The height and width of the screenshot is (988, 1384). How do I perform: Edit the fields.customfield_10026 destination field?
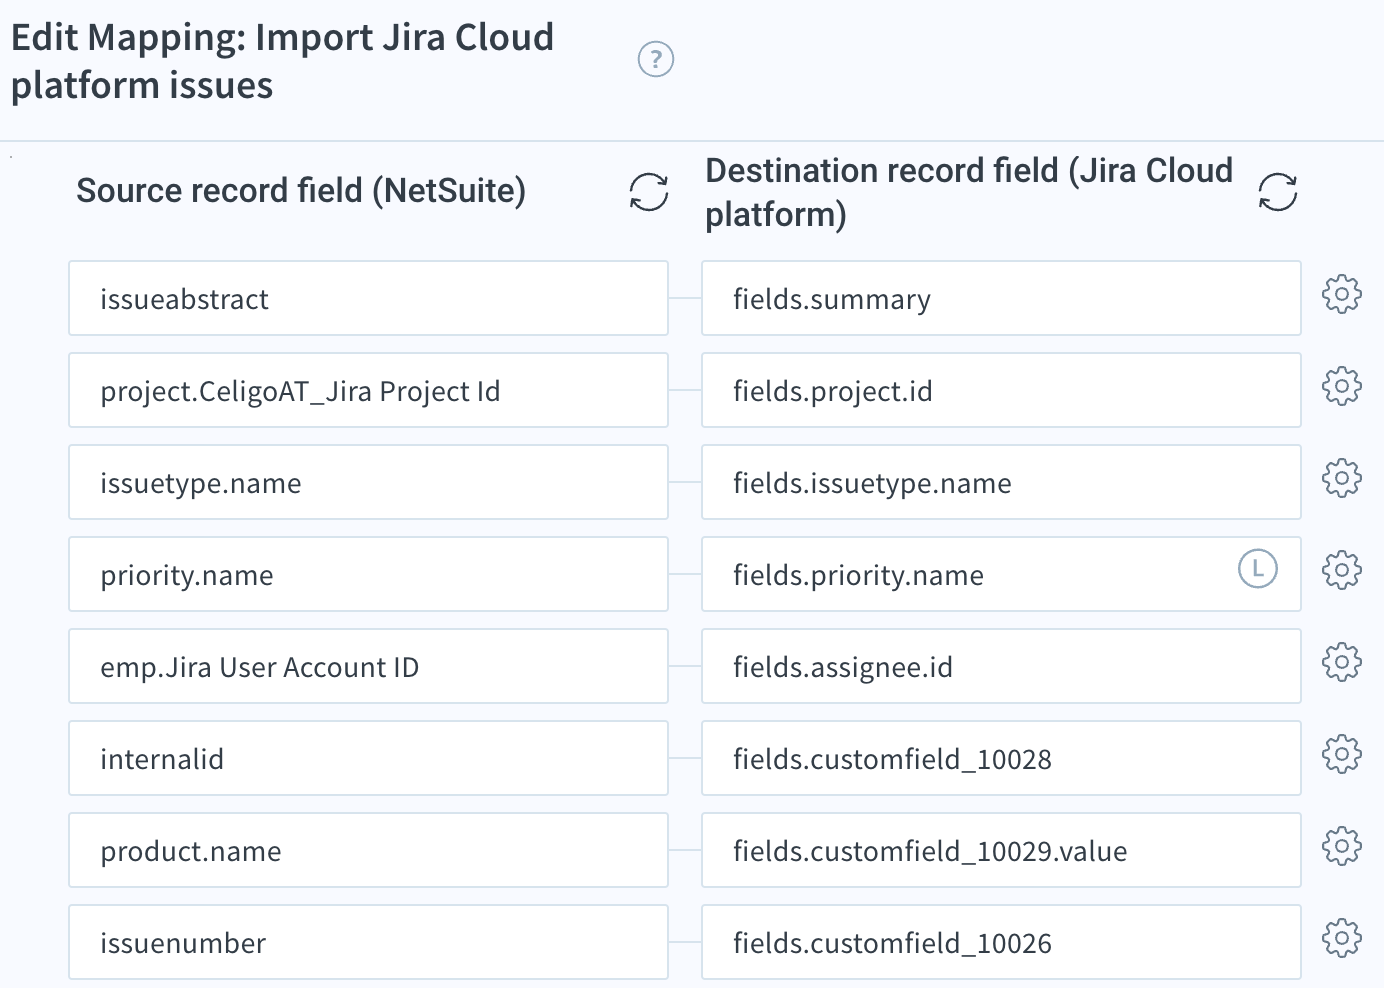1001,942
